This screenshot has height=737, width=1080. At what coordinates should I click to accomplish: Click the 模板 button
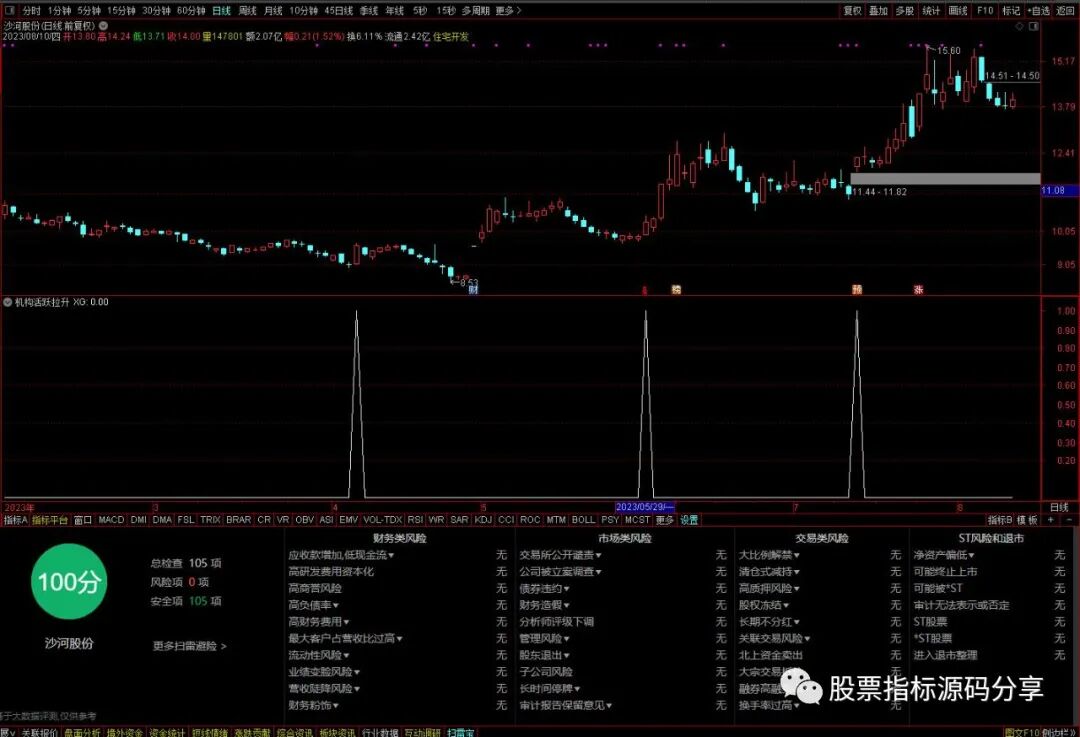tap(1028, 520)
